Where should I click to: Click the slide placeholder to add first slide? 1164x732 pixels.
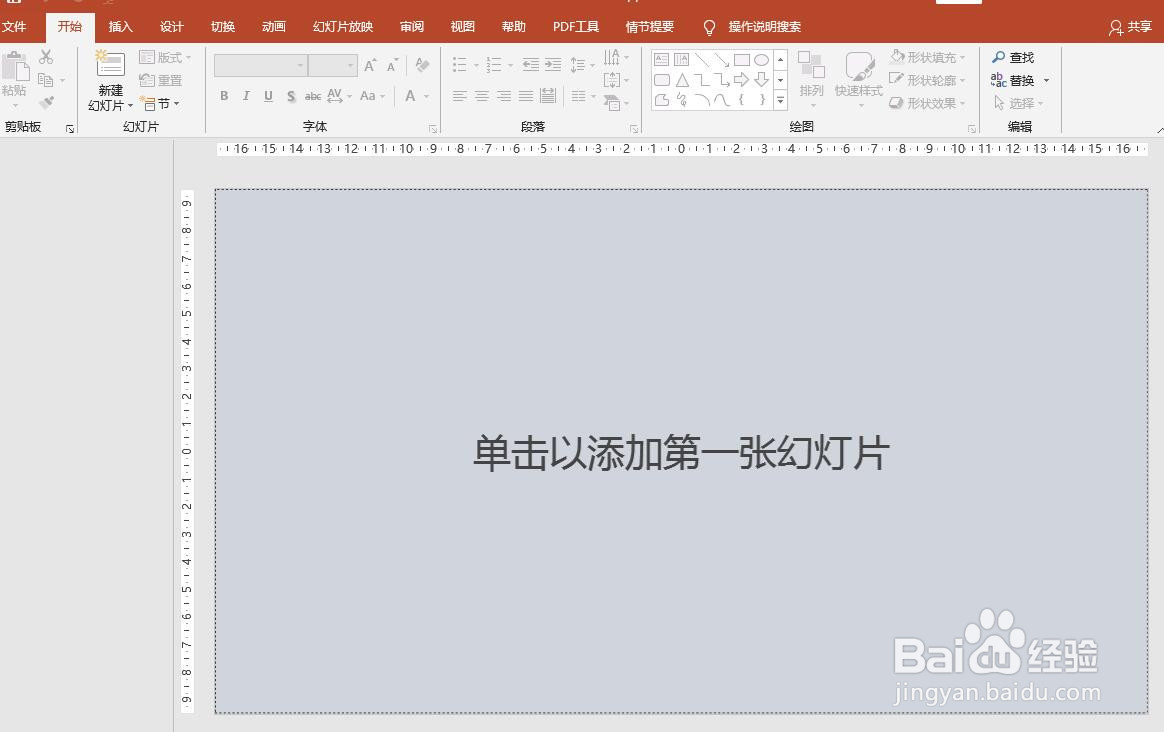(x=681, y=452)
